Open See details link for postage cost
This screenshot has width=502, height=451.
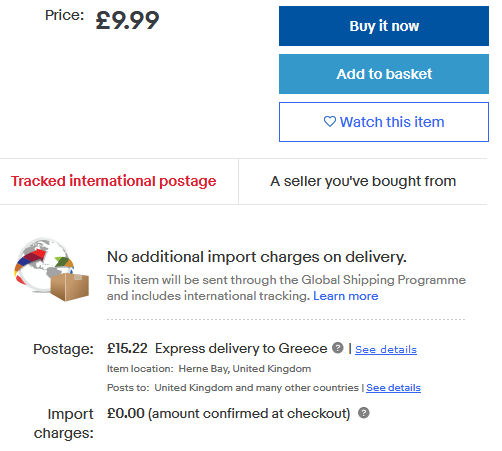386,350
